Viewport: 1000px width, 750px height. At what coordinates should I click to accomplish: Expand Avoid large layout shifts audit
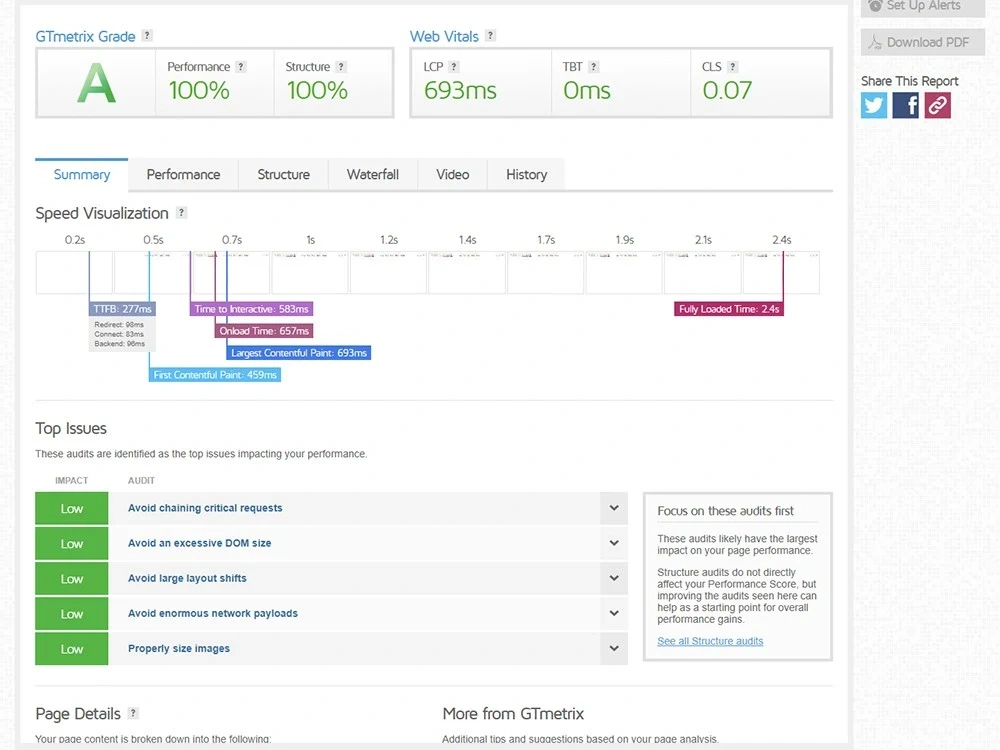pos(614,578)
